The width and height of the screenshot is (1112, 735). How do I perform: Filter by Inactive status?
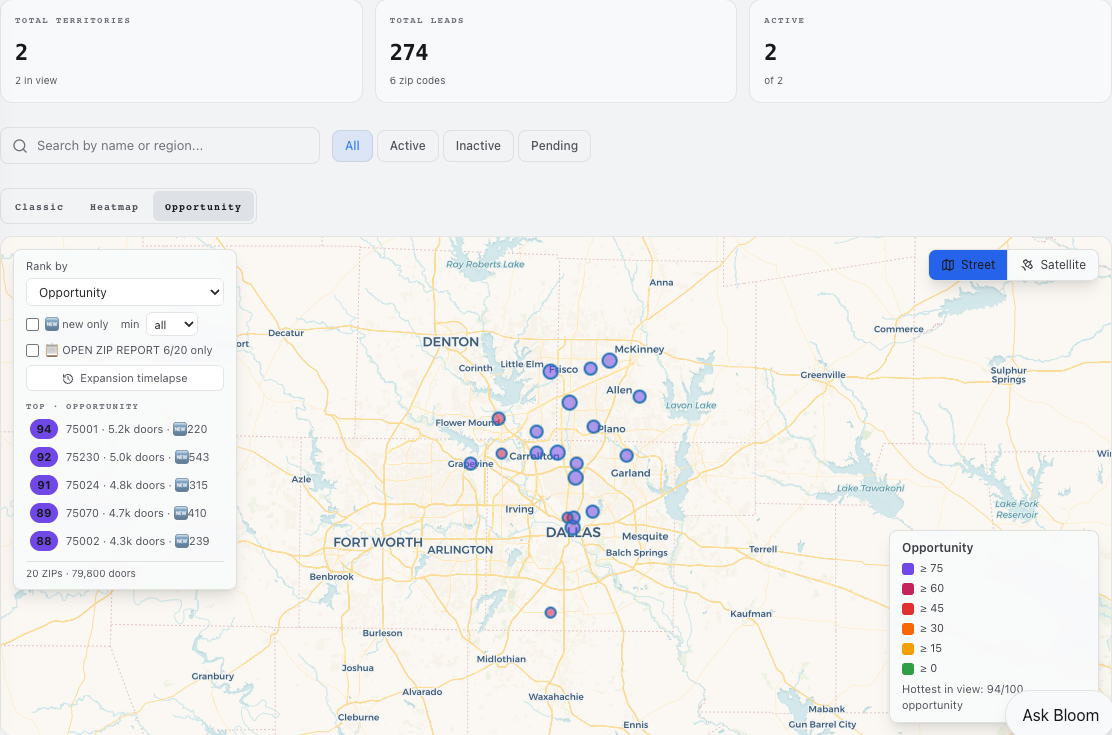click(478, 146)
